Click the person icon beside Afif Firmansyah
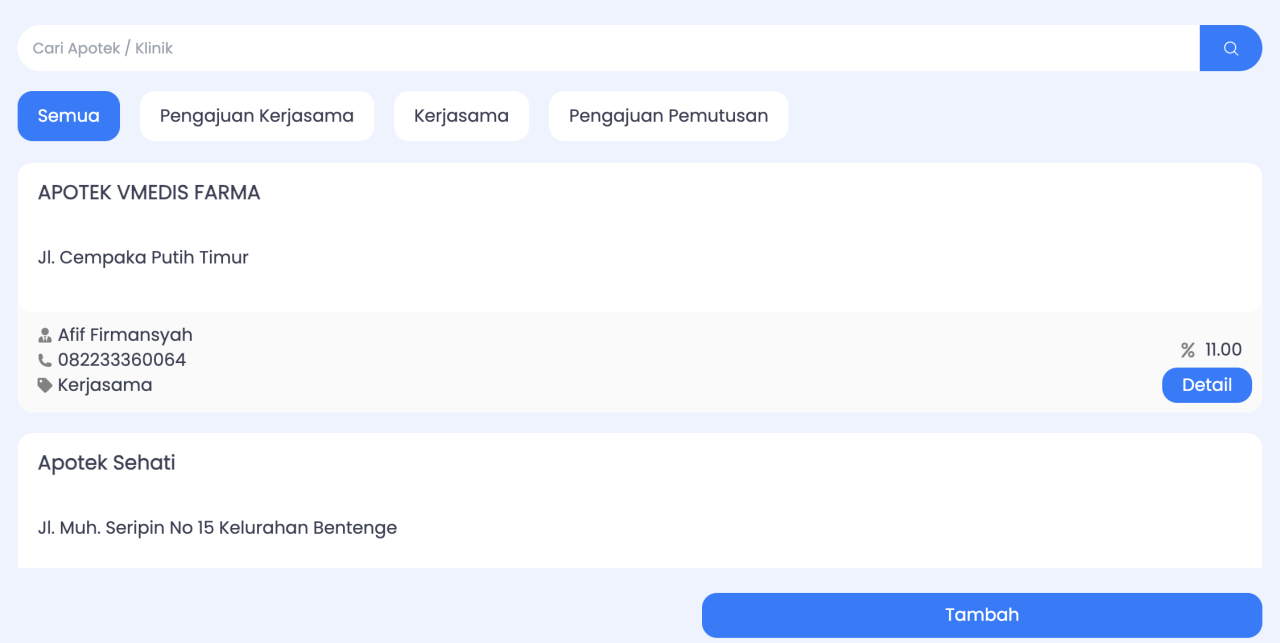The height and width of the screenshot is (643, 1280). pos(45,335)
